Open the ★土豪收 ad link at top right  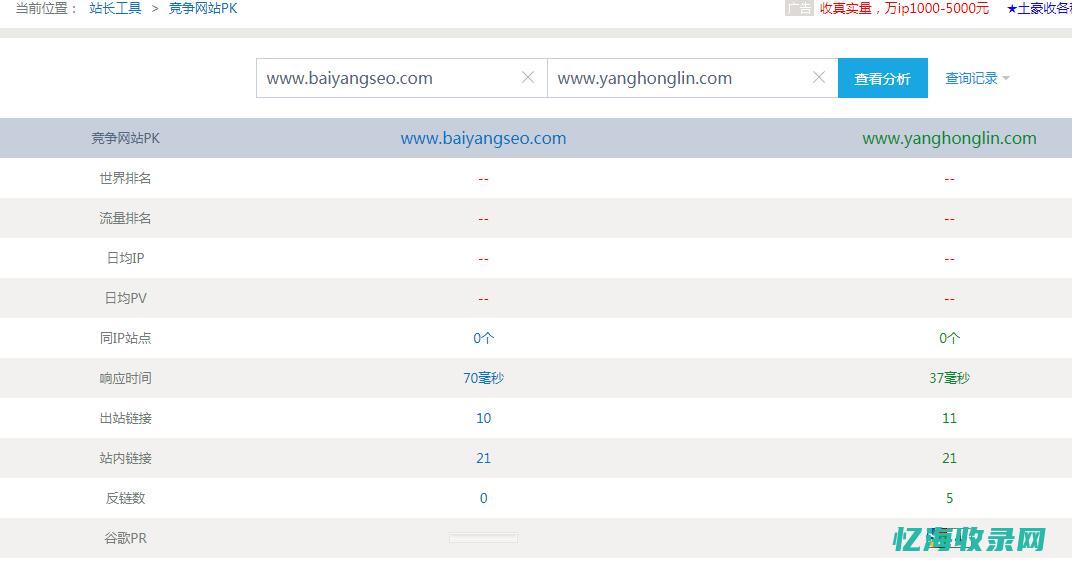(1038, 8)
